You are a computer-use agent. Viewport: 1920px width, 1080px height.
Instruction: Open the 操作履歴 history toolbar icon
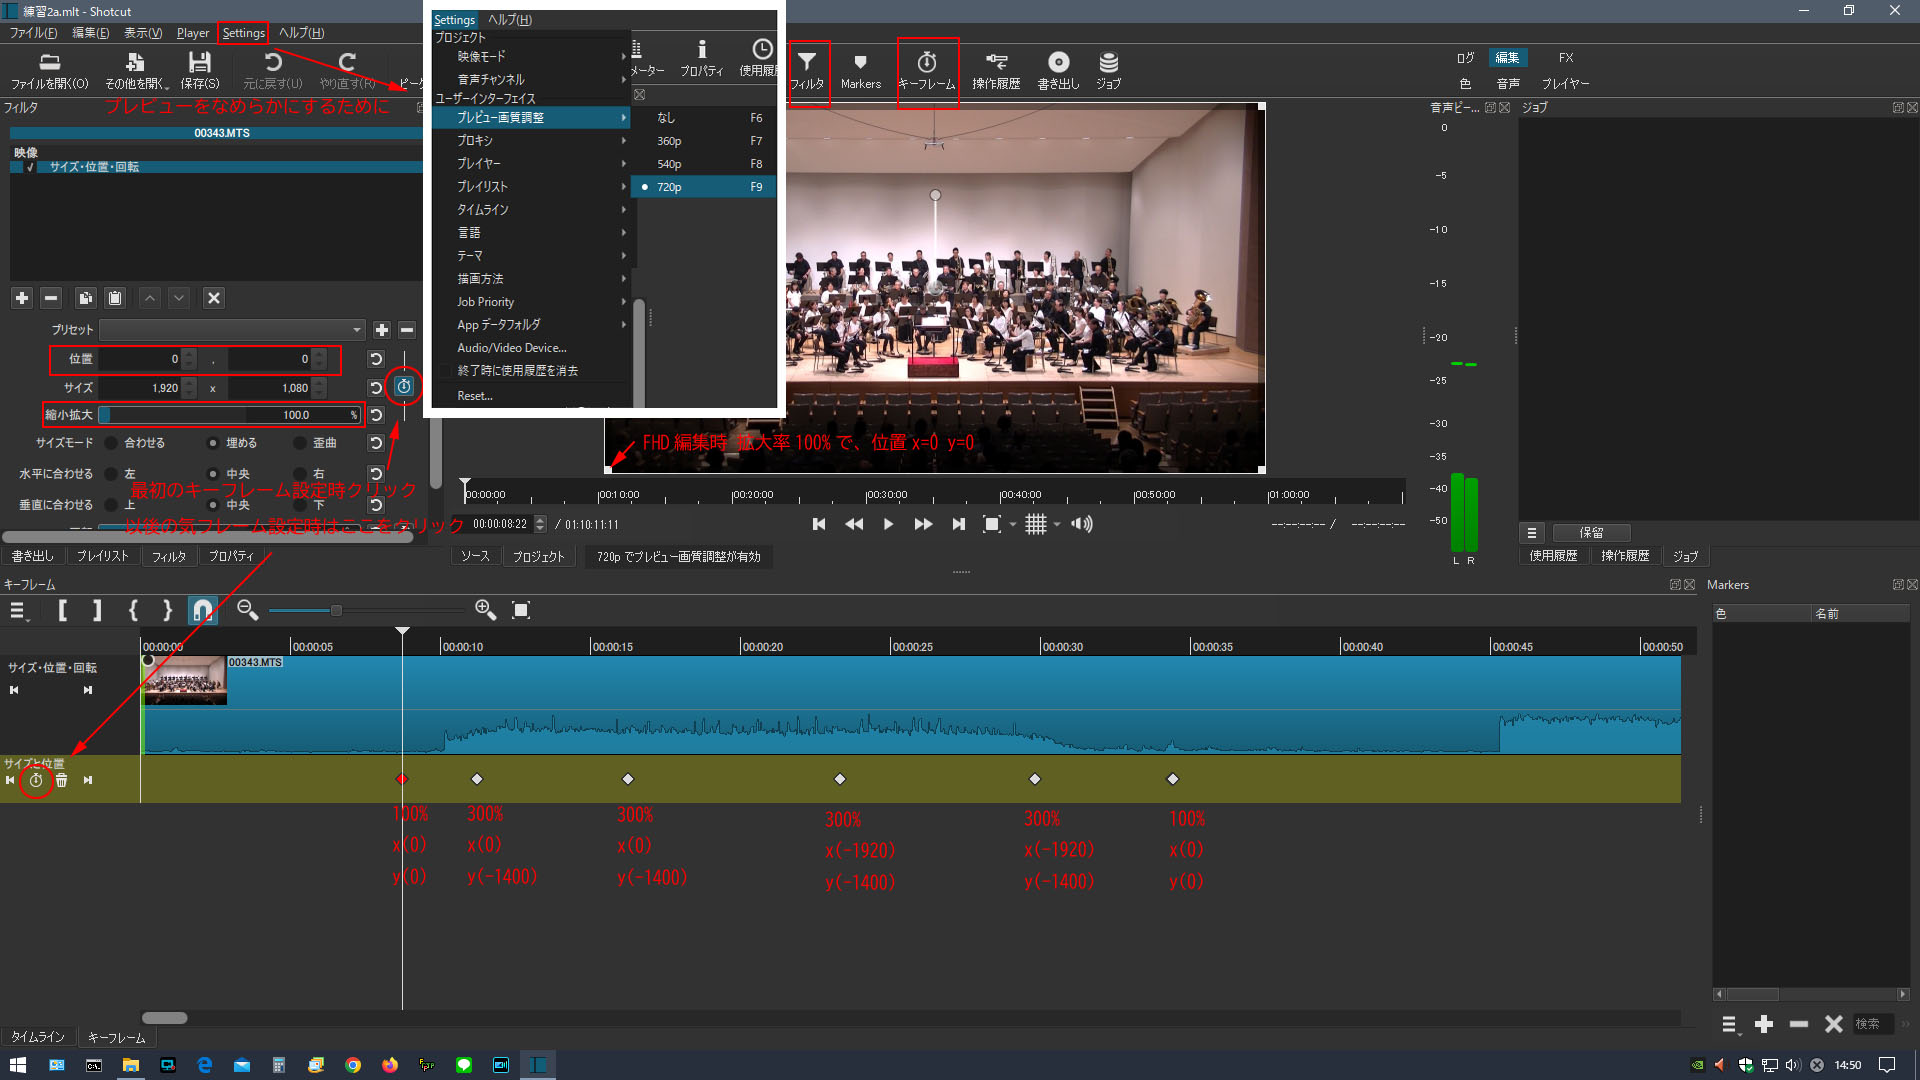pyautogui.click(x=996, y=71)
